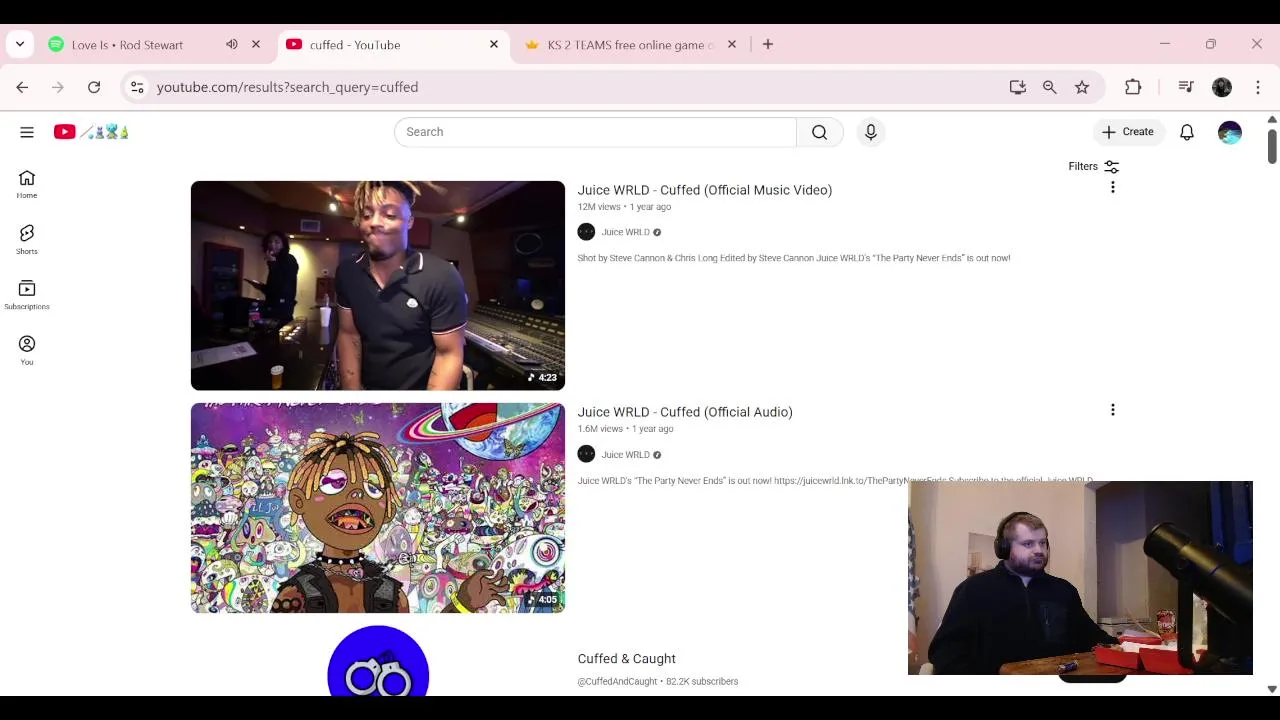Image resolution: width=1280 pixels, height=720 pixels.
Task: Close the cuffed - YouTube tab
Action: [494, 44]
